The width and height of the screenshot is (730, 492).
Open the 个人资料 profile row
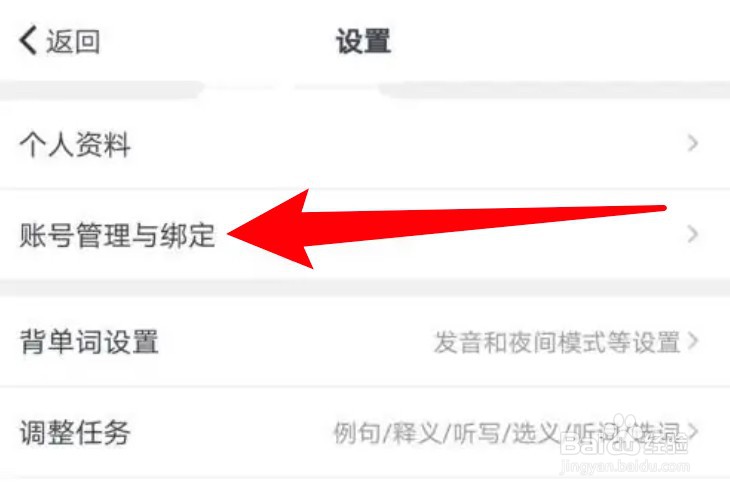pyautogui.click(x=365, y=143)
